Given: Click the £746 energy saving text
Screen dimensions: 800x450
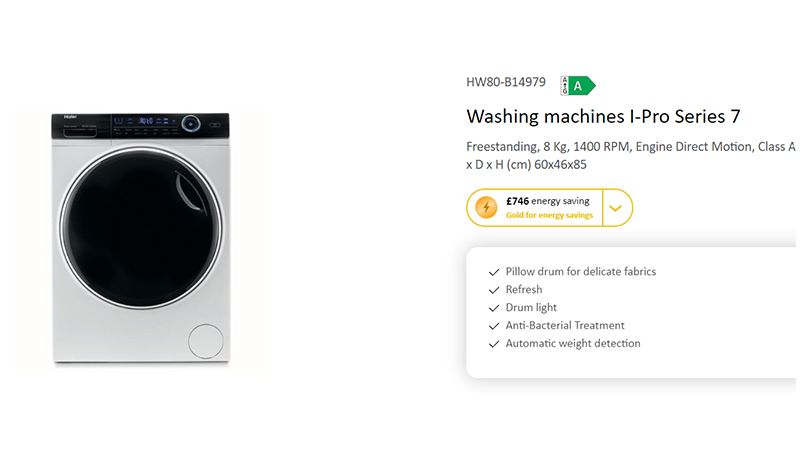Looking at the screenshot, I should (547, 201).
